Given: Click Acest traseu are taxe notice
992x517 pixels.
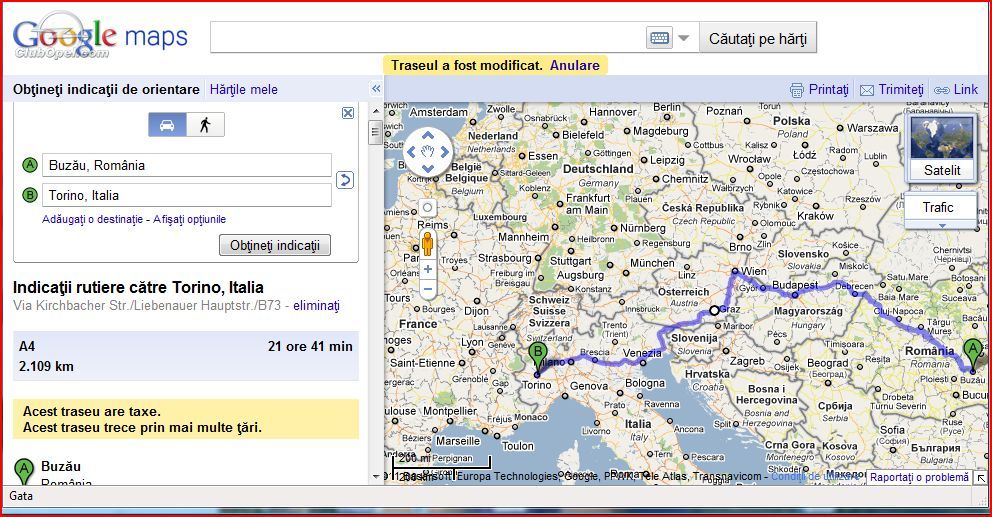Looking at the screenshot, I should (x=92, y=411).
